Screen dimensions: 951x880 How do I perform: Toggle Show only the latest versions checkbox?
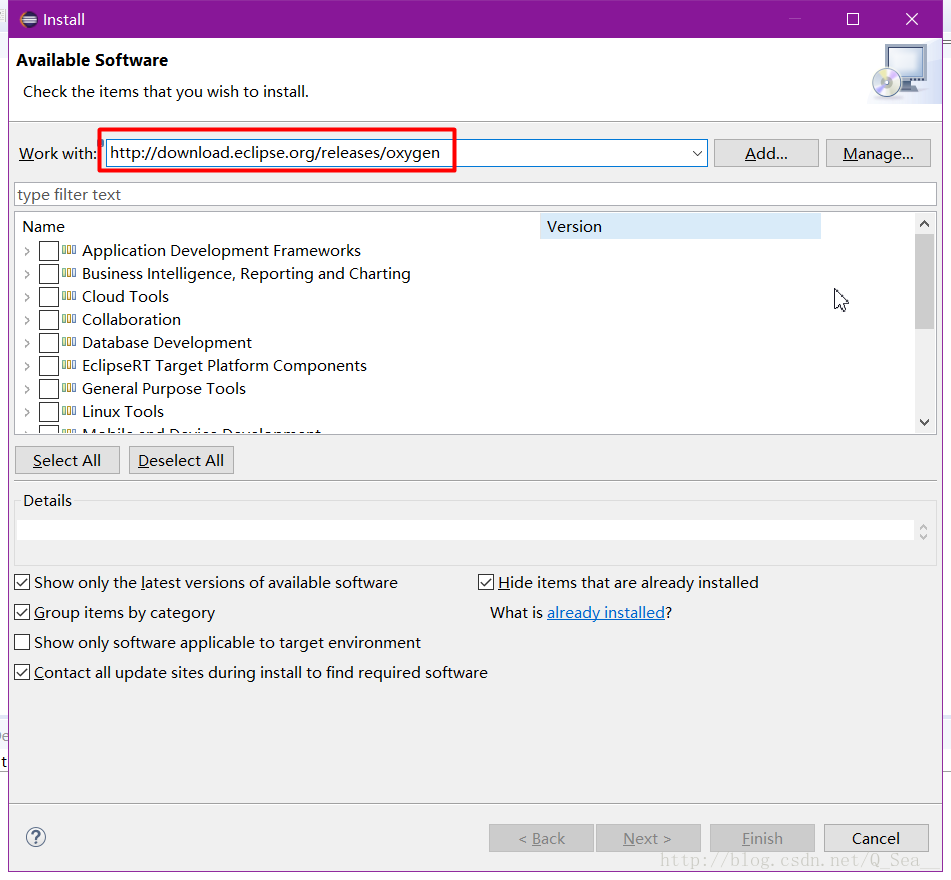(x=22, y=583)
